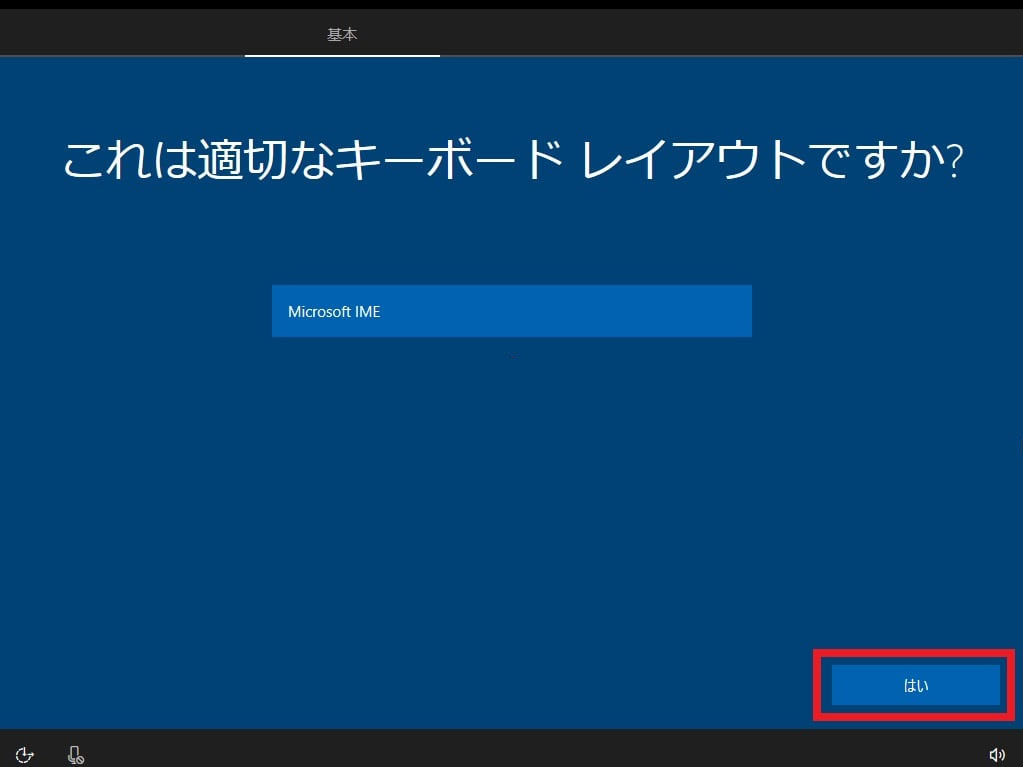Screen dimensions: 1023x767
Task: Select the Microsoft IME keyboard layout
Action: click(x=512, y=311)
